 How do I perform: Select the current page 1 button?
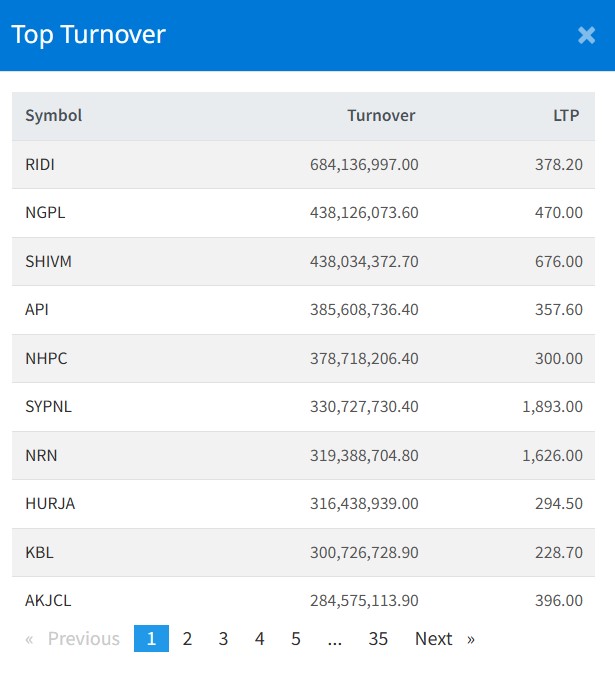pyautogui.click(x=151, y=639)
